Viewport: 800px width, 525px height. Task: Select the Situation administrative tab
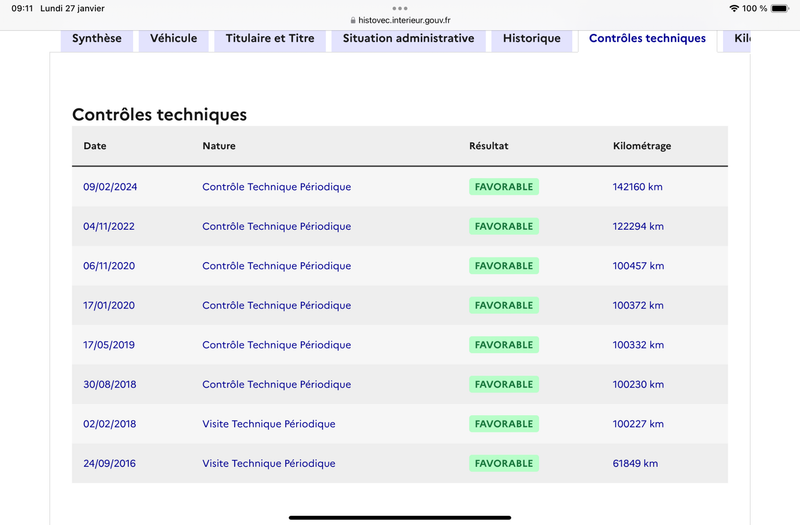(x=408, y=39)
